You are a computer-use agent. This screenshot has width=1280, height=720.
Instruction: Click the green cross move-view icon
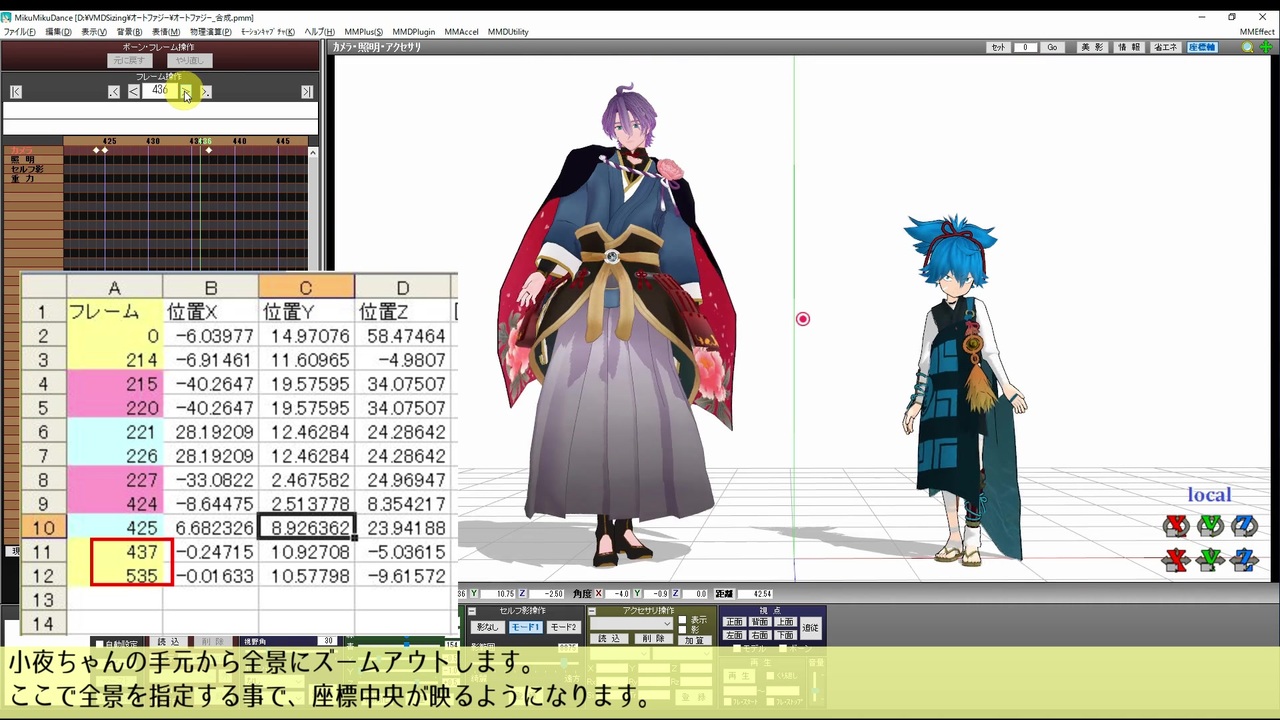pos(1265,47)
